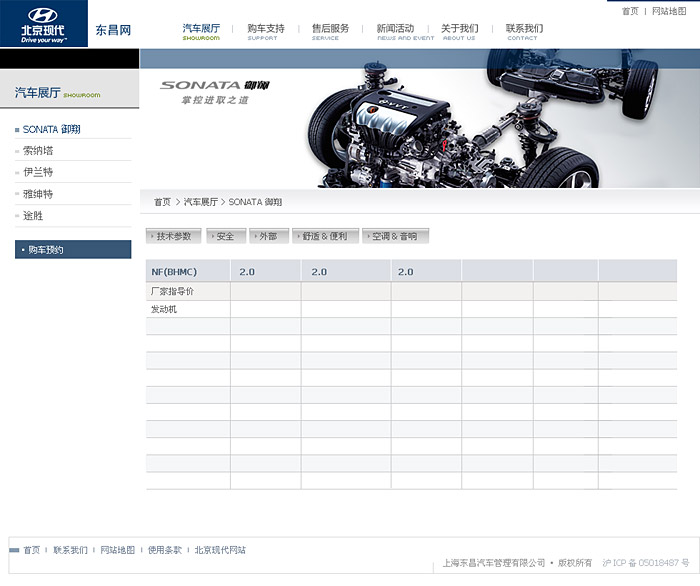Viewport: 700px width, 586px height.
Task: Click the NF(BHMC) table header cell
Action: click(188, 271)
